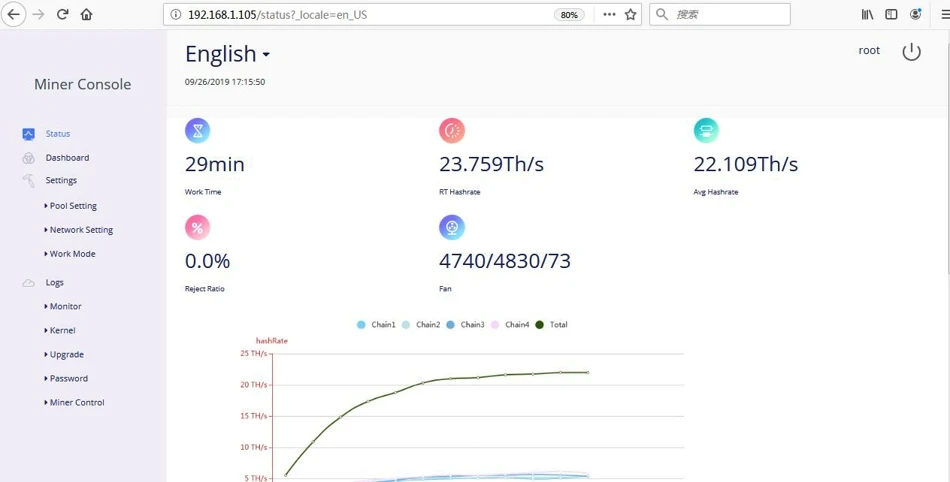
Task: Expand Kernel submenu item
Action: click(x=59, y=331)
